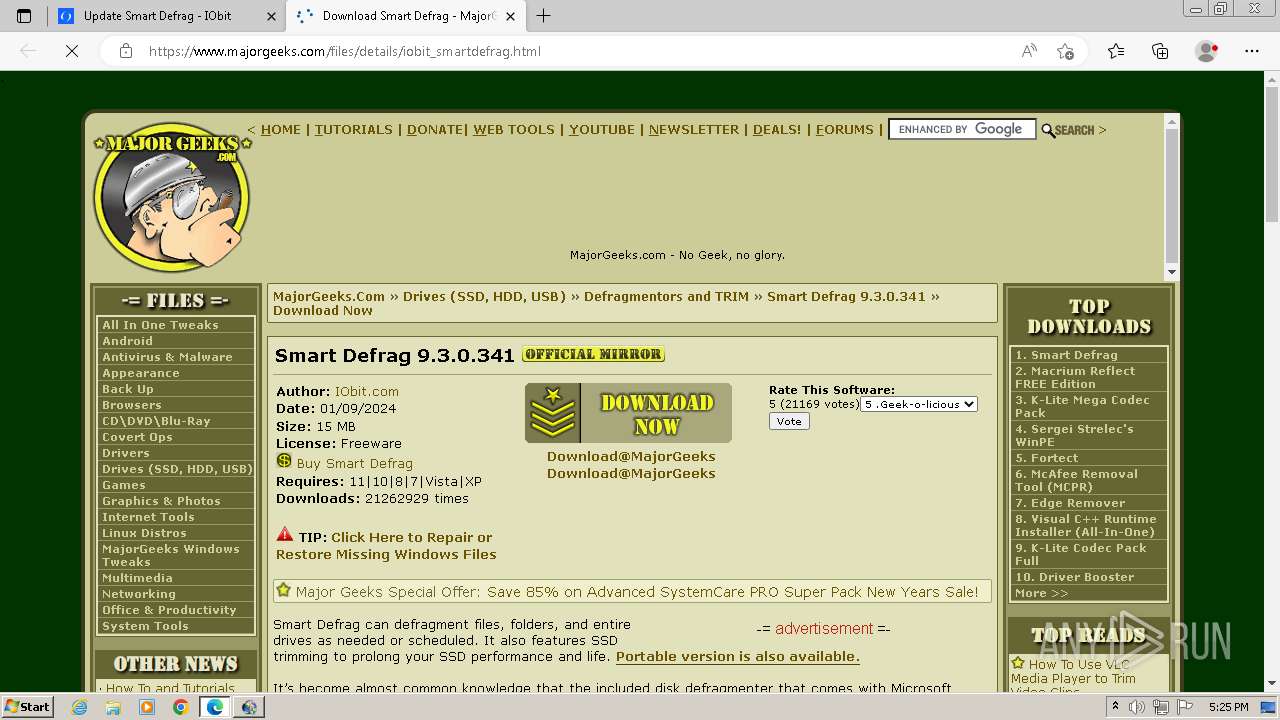Open Internet Explorer from the taskbar

pyautogui.click(x=79, y=707)
